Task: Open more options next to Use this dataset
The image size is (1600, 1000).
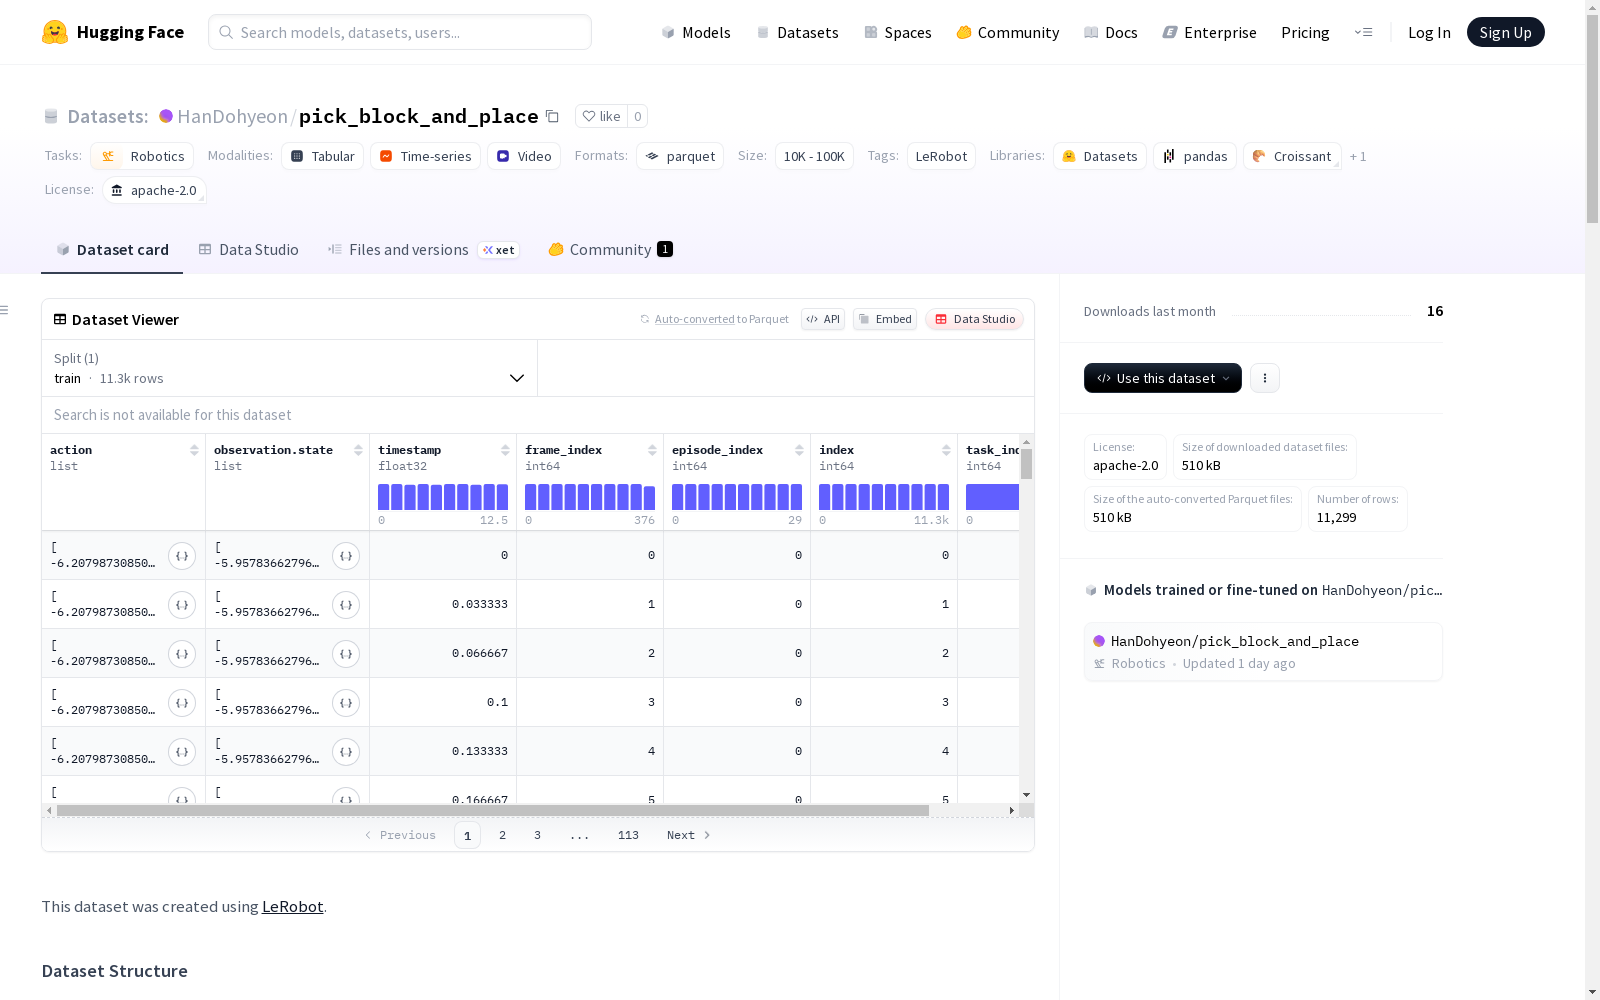Action: [1265, 378]
